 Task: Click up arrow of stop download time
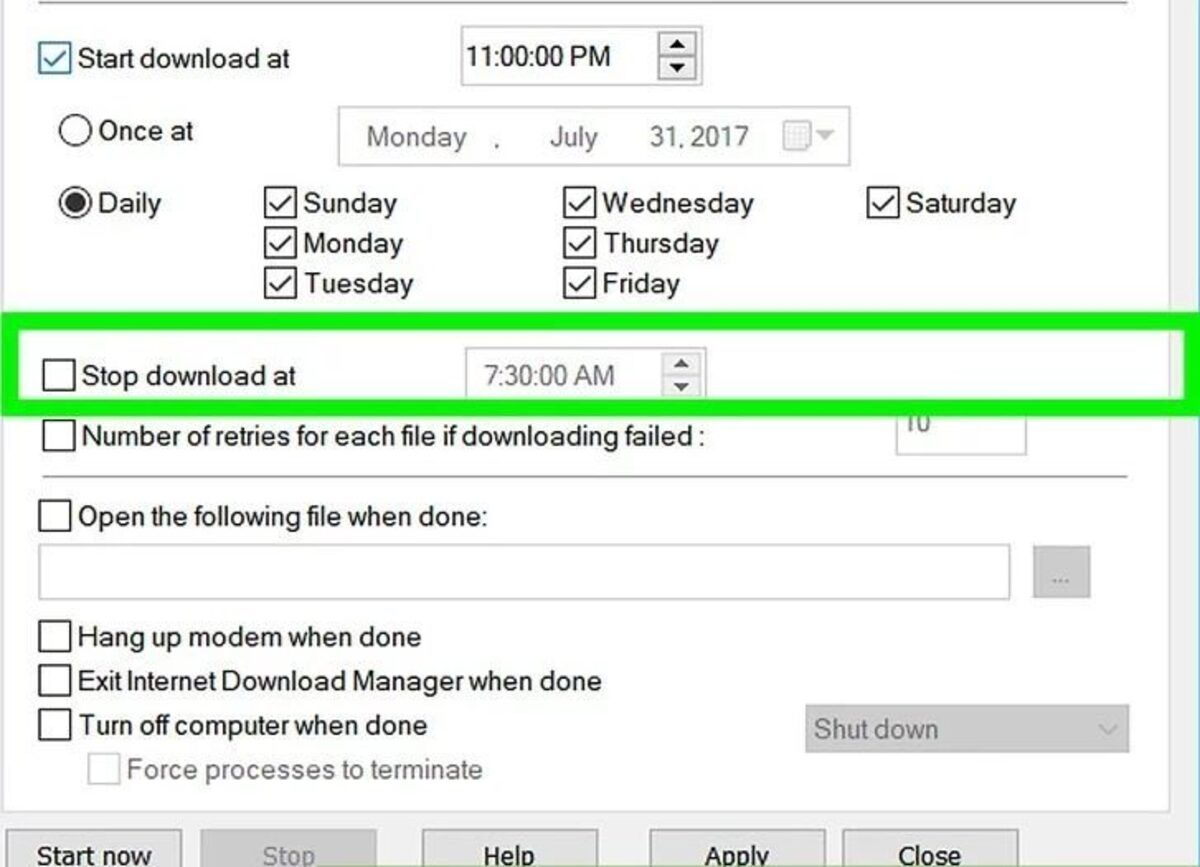tap(681, 365)
